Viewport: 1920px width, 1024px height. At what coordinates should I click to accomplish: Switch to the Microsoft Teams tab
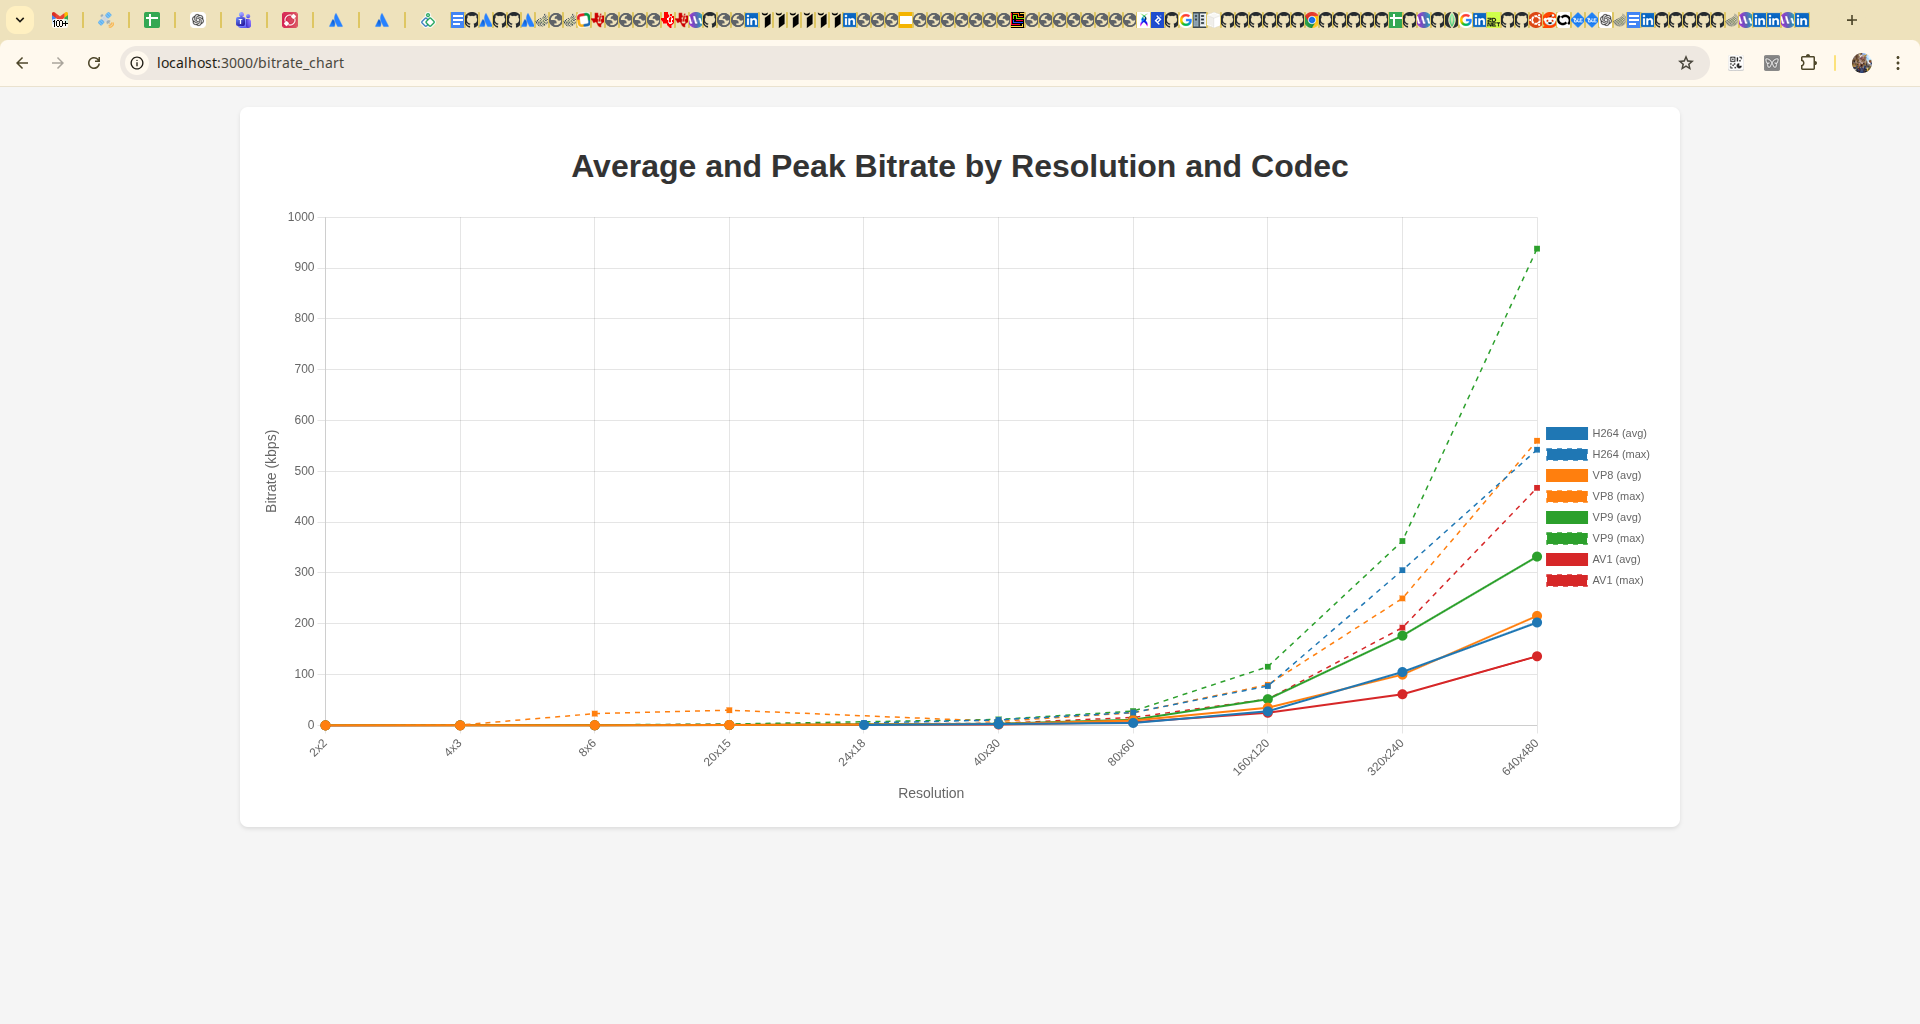coord(243,20)
